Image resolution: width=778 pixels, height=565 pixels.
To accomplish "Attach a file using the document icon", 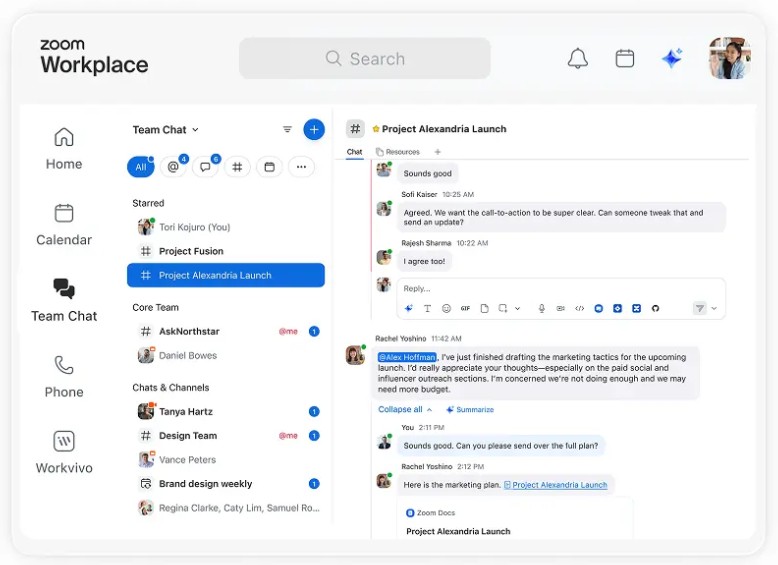I will [x=485, y=309].
